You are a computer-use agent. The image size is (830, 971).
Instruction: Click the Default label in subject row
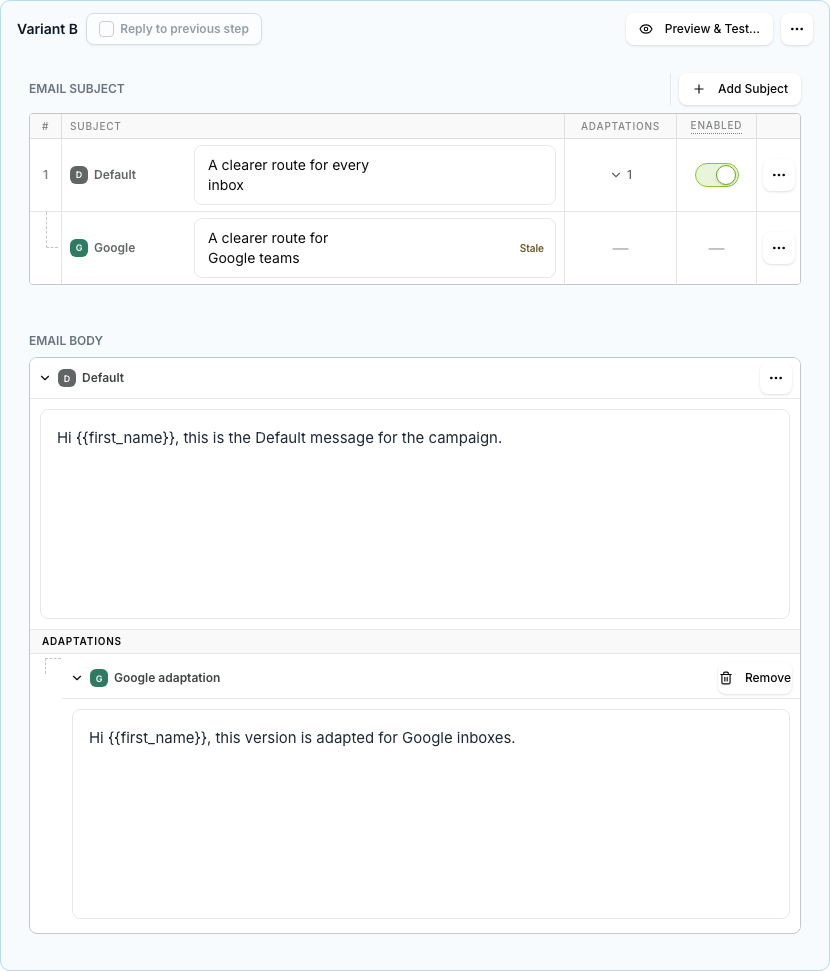pos(115,175)
